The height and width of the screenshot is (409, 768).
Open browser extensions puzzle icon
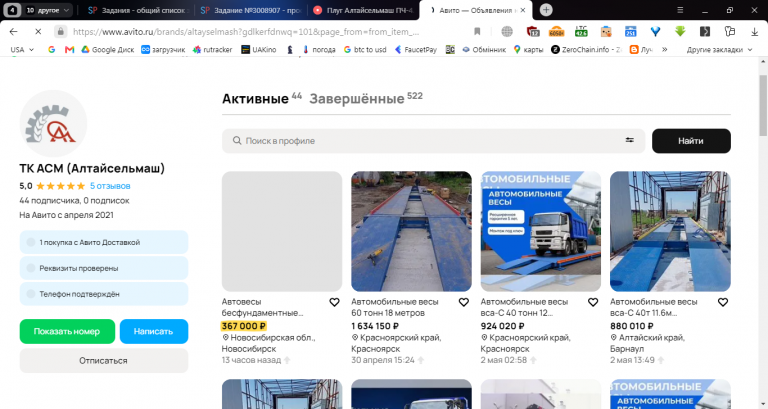point(730,32)
